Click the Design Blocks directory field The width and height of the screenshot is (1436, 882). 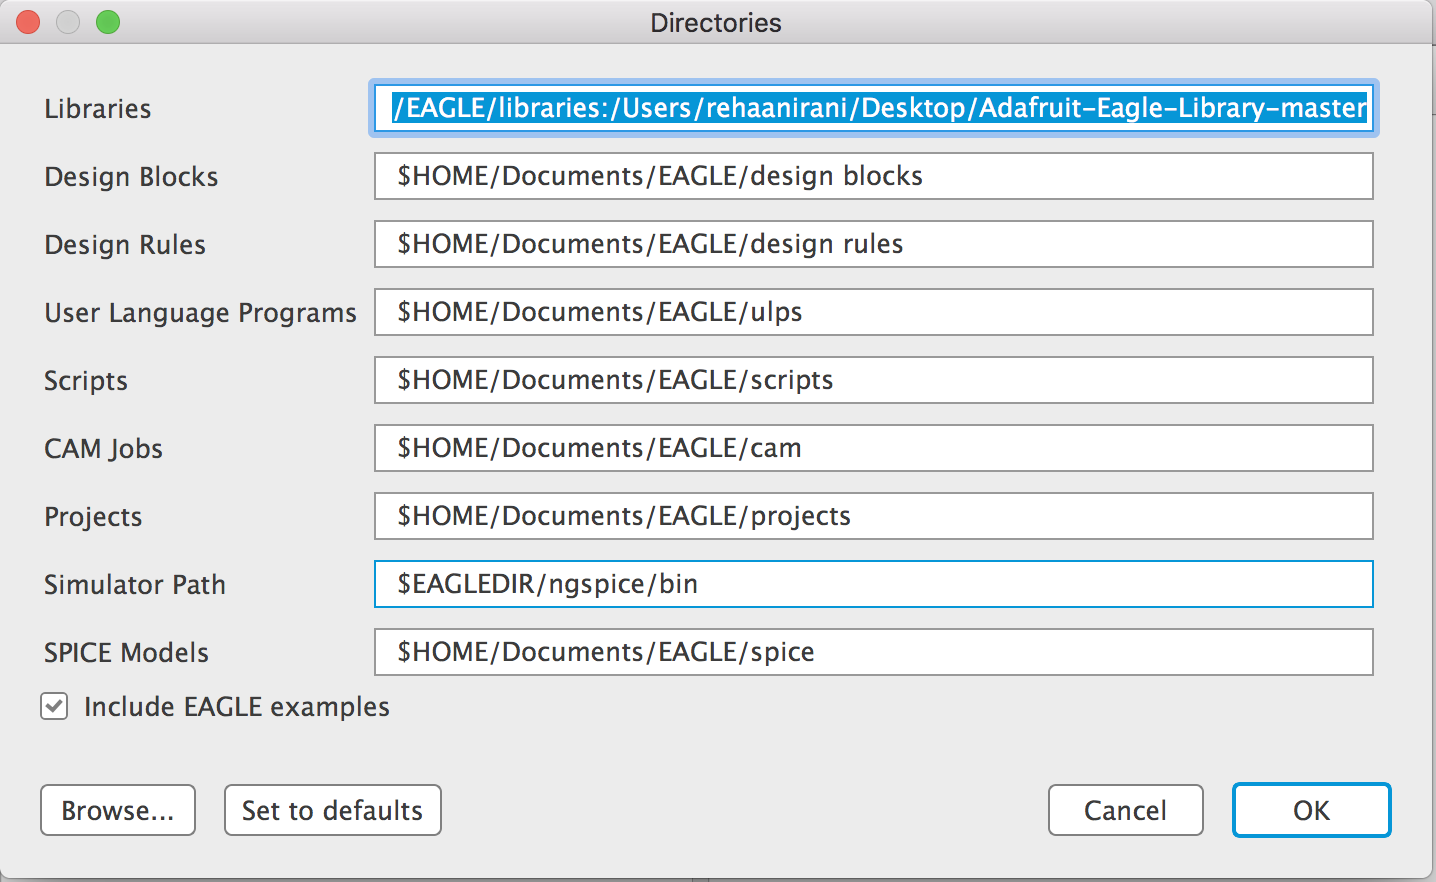click(873, 176)
